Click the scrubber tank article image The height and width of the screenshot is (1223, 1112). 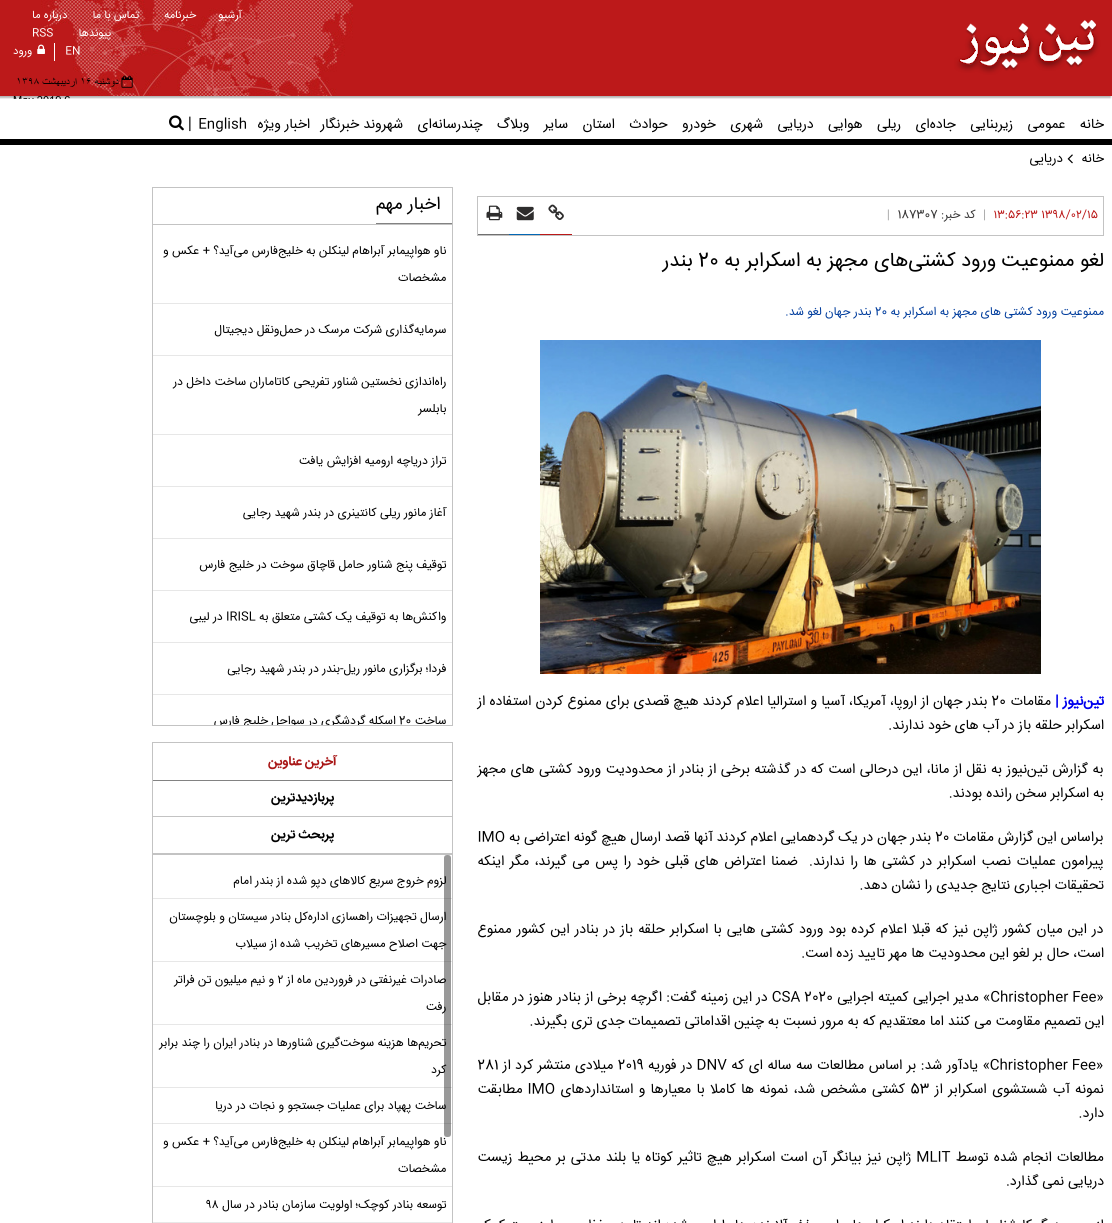[x=790, y=507]
